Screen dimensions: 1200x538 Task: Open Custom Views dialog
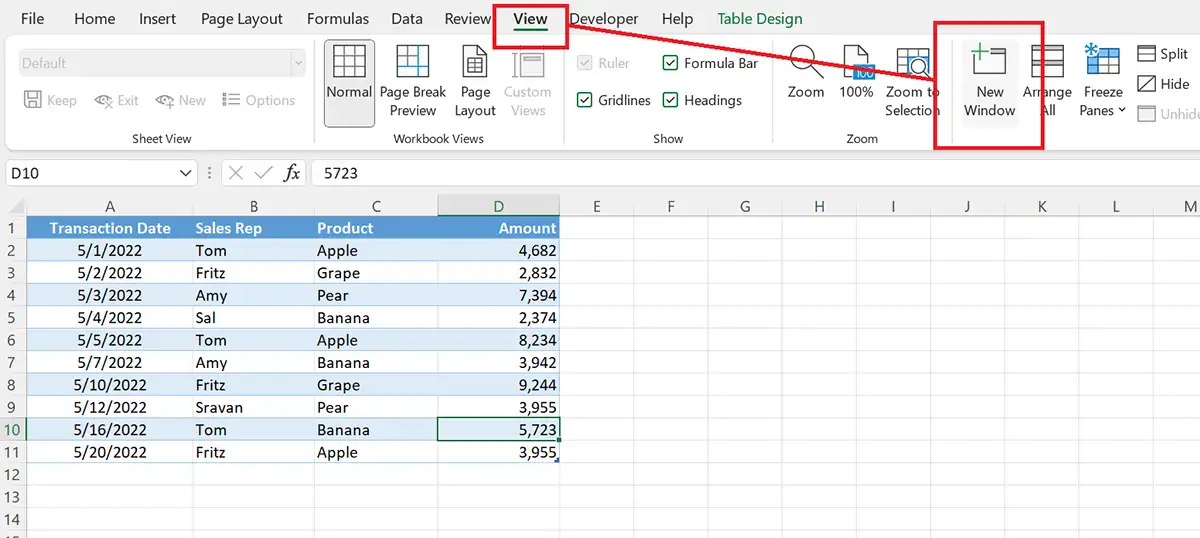[x=527, y=83]
